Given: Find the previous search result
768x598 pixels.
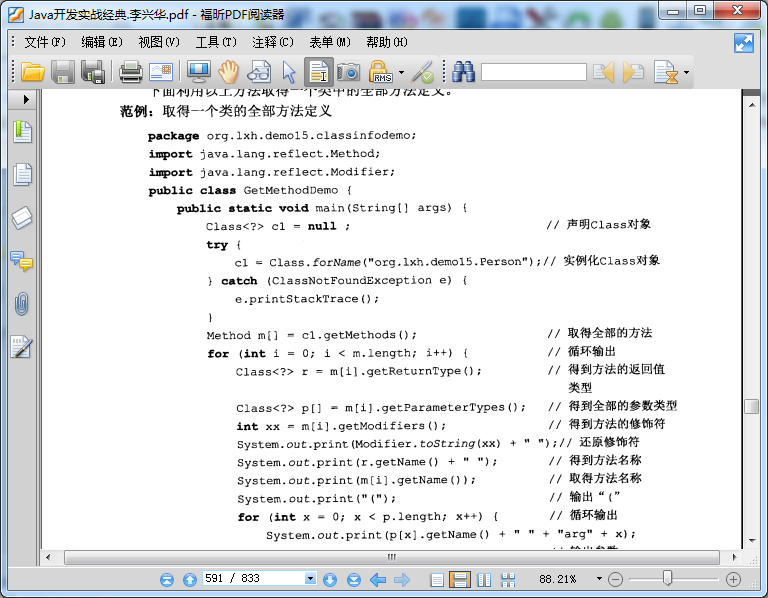Looking at the screenshot, I should point(604,72).
